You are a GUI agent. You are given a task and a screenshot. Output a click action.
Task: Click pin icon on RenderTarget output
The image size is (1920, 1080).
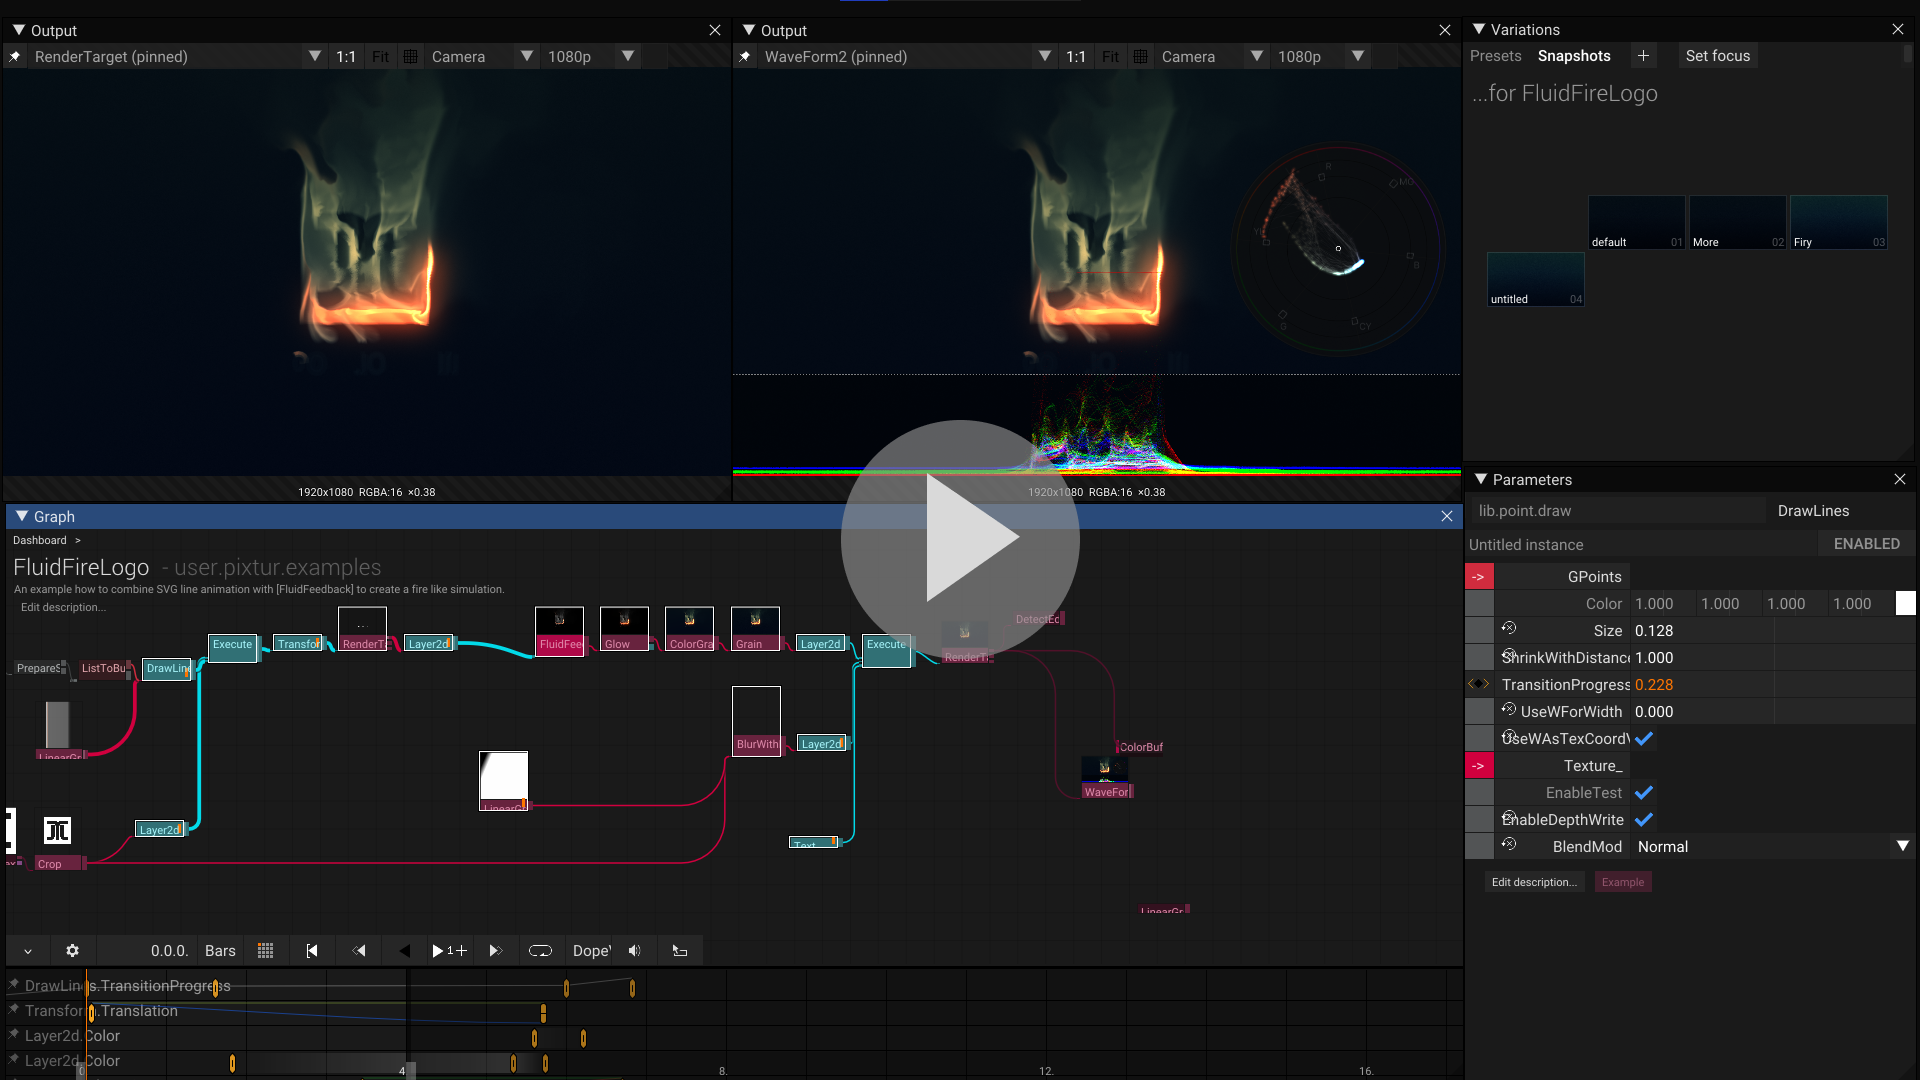(15, 57)
